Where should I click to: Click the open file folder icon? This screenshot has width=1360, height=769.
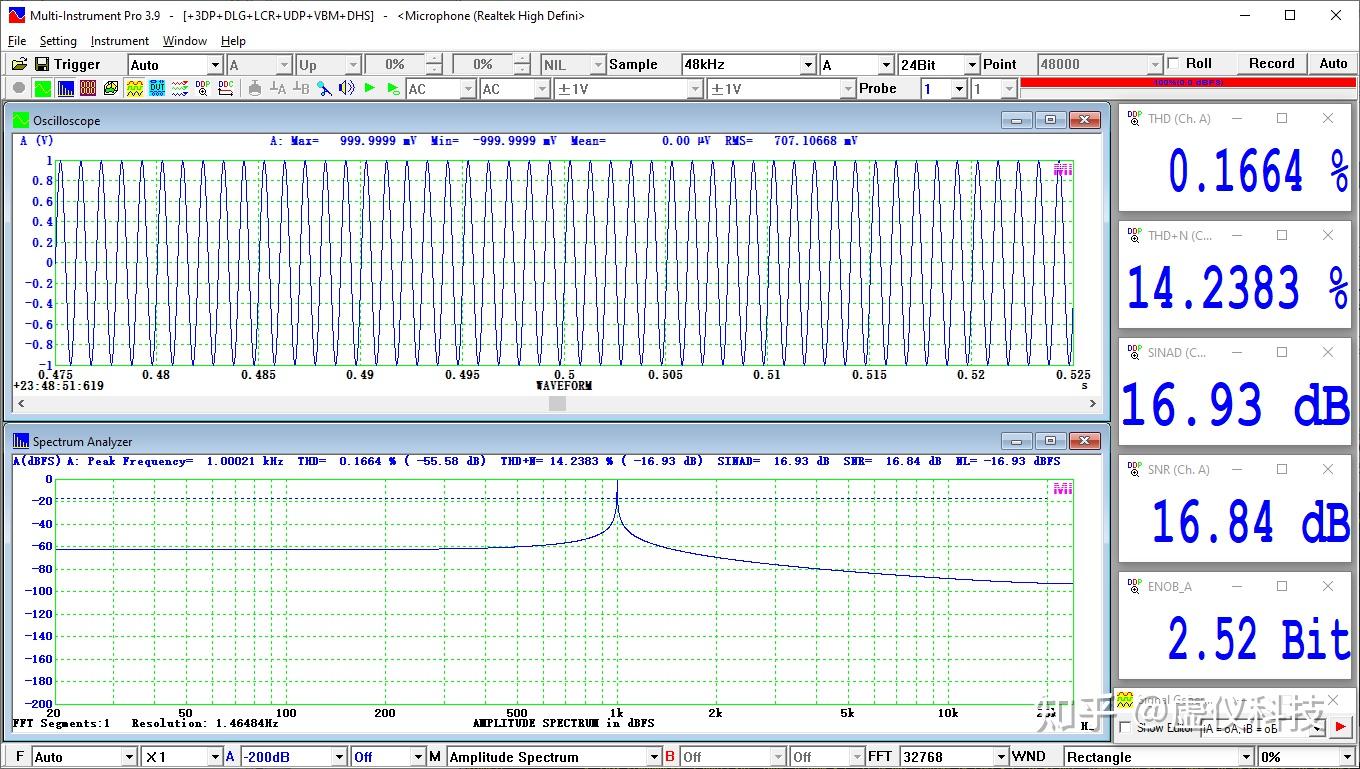click(19, 64)
